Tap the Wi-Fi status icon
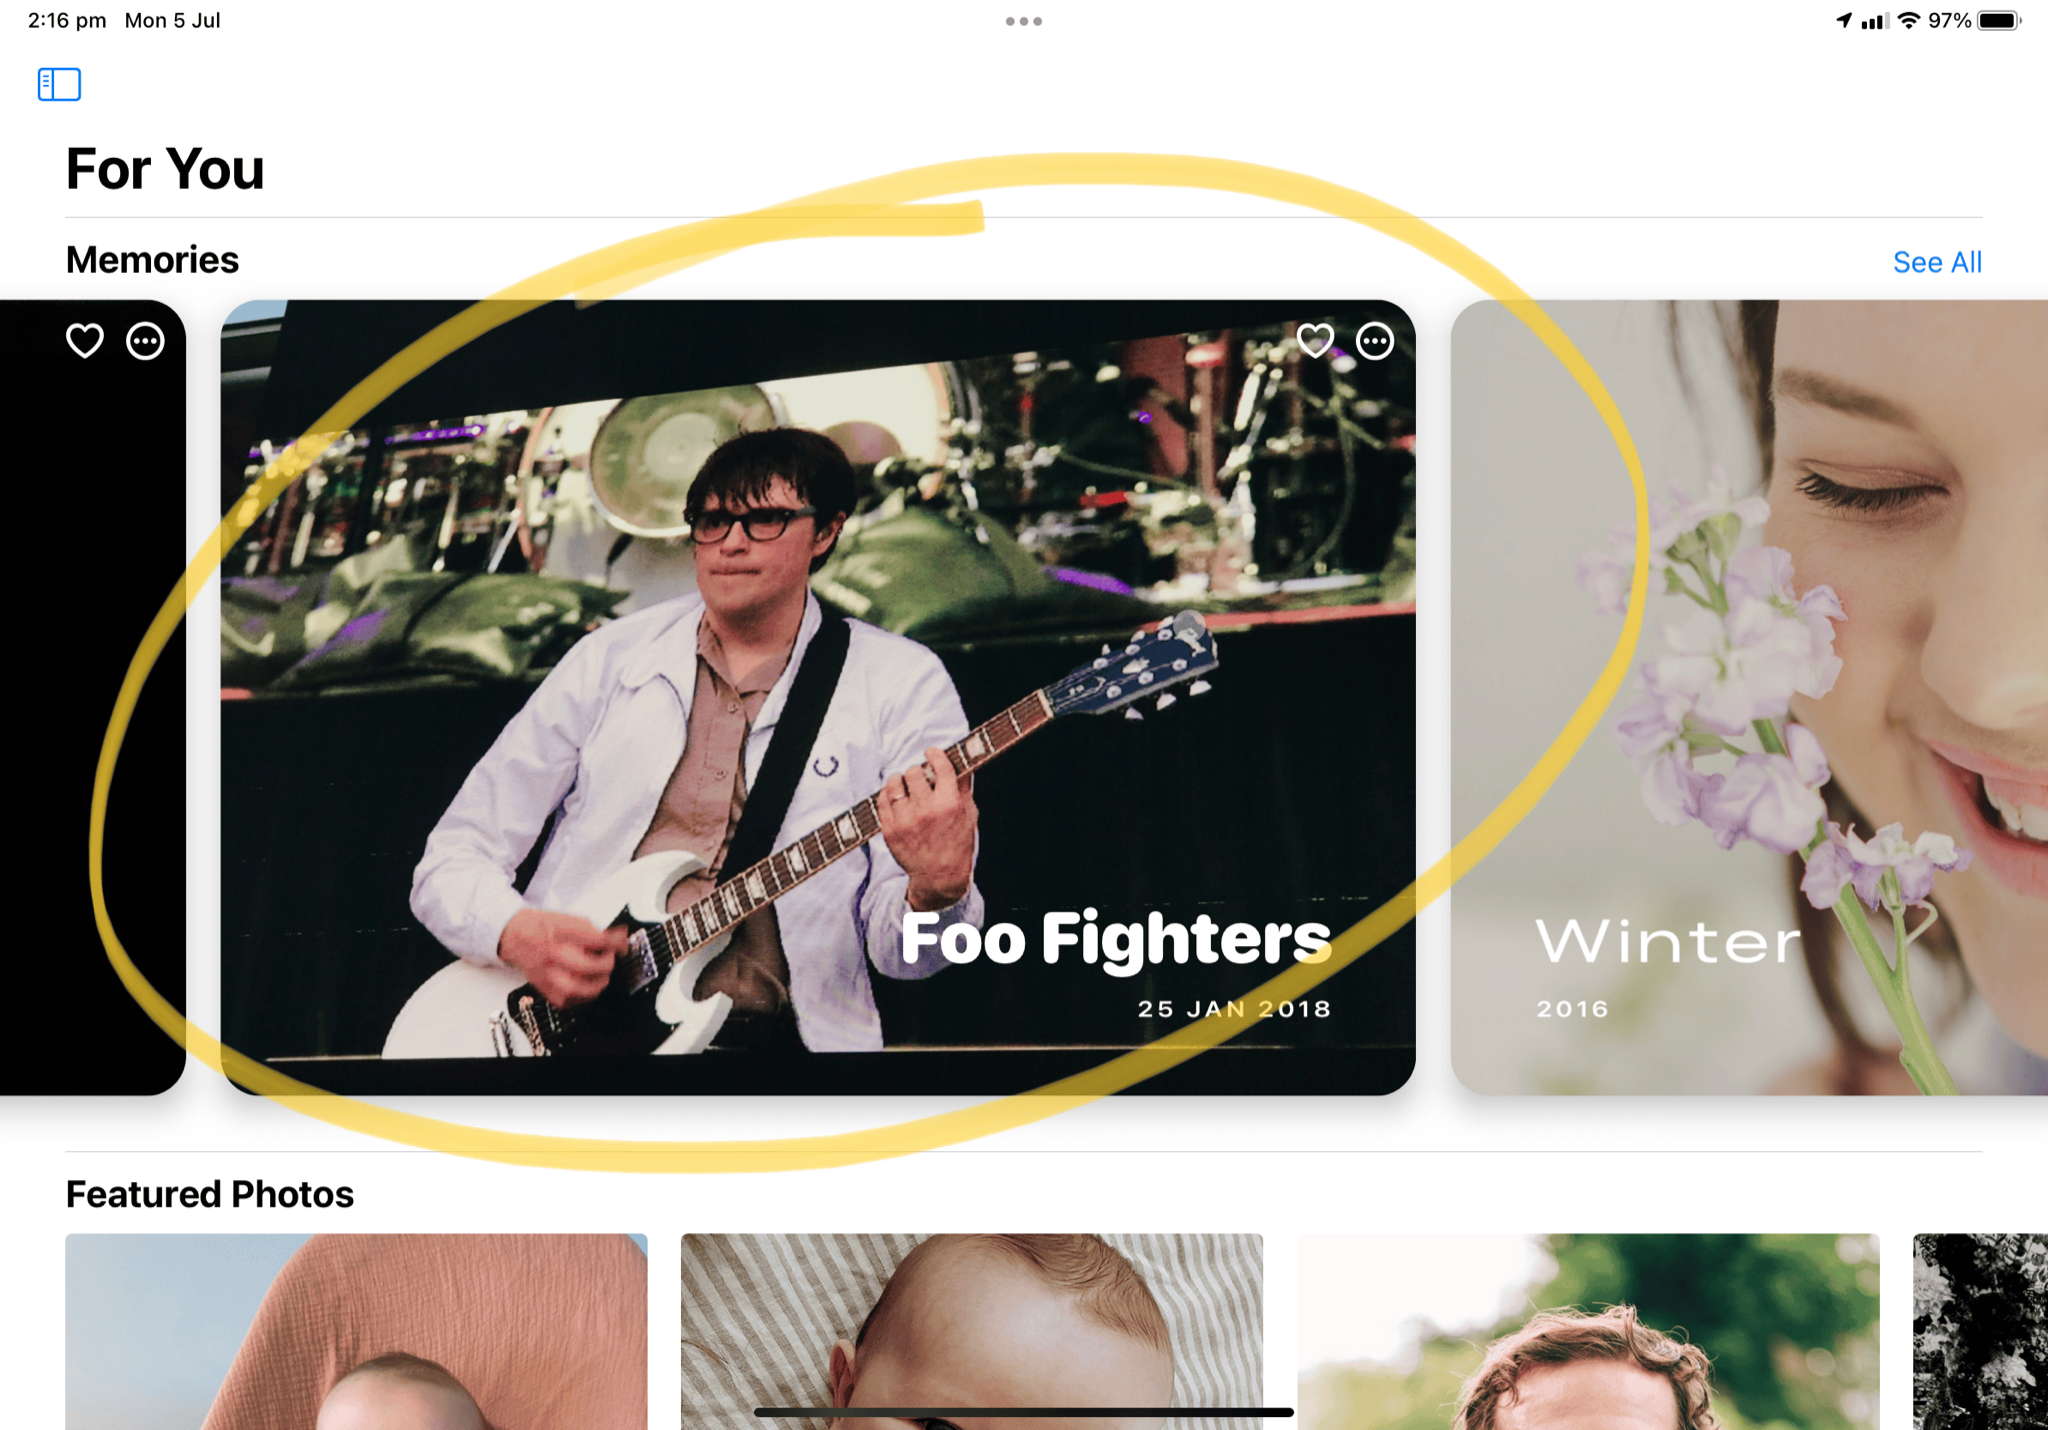The height and width of the screenshot is (1430, 2048). tap(1909, 21)
